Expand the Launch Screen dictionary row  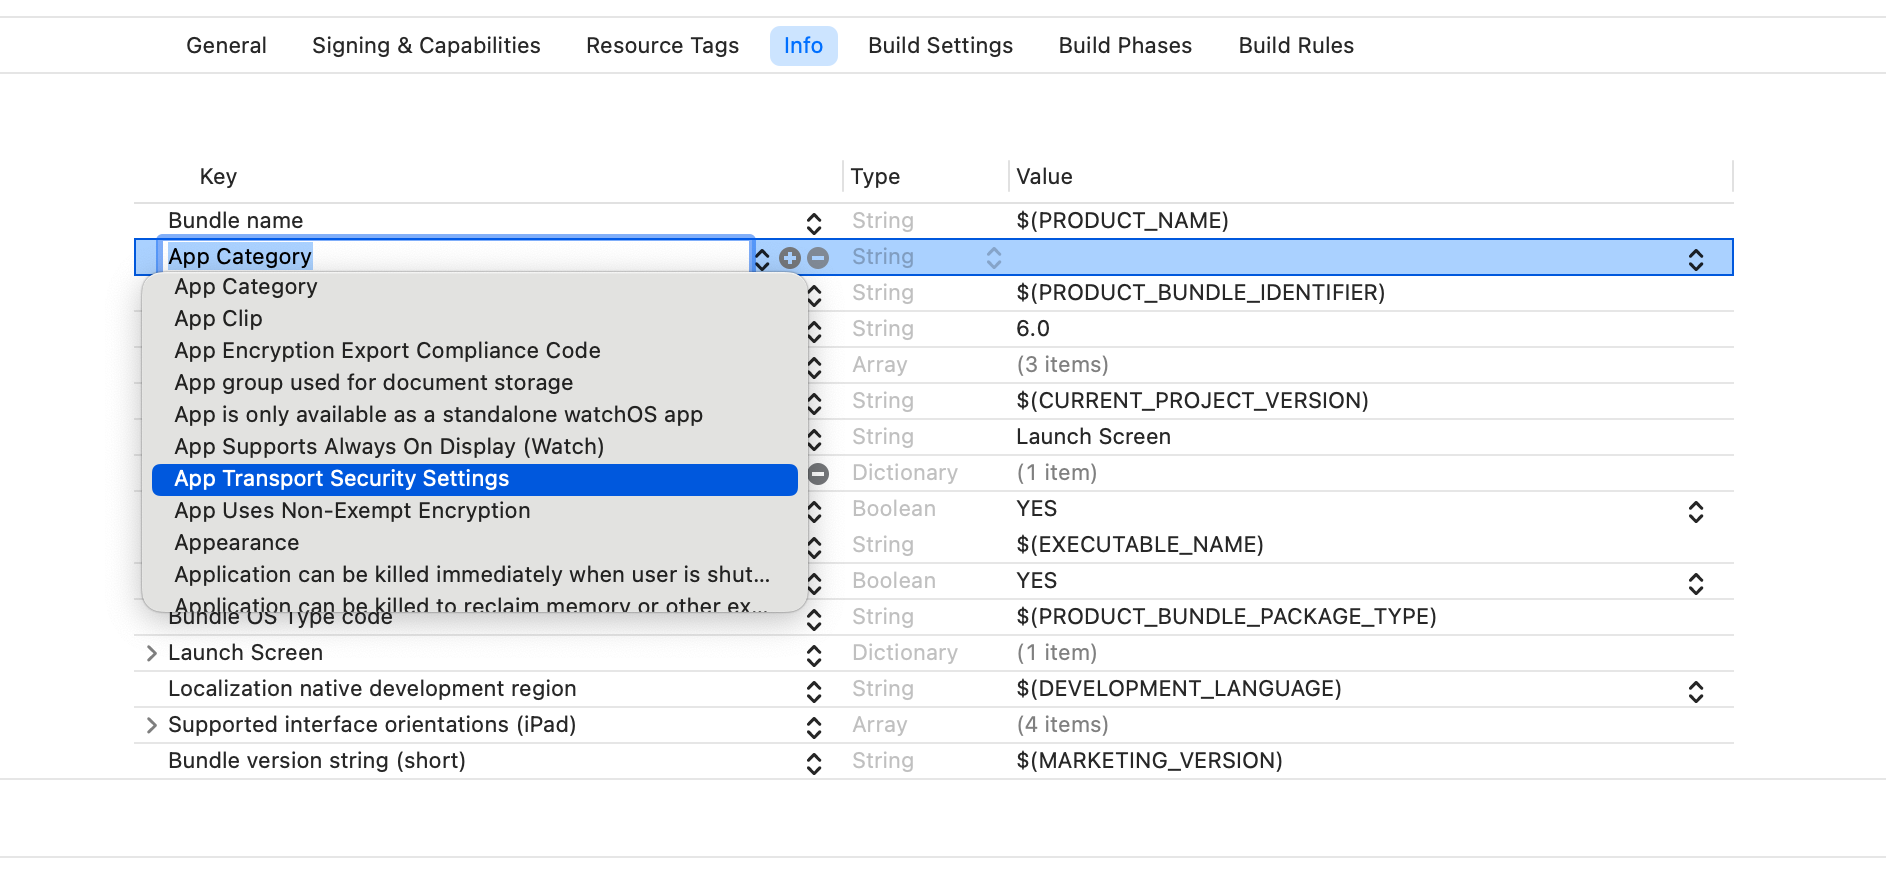[x=151, y=653]
